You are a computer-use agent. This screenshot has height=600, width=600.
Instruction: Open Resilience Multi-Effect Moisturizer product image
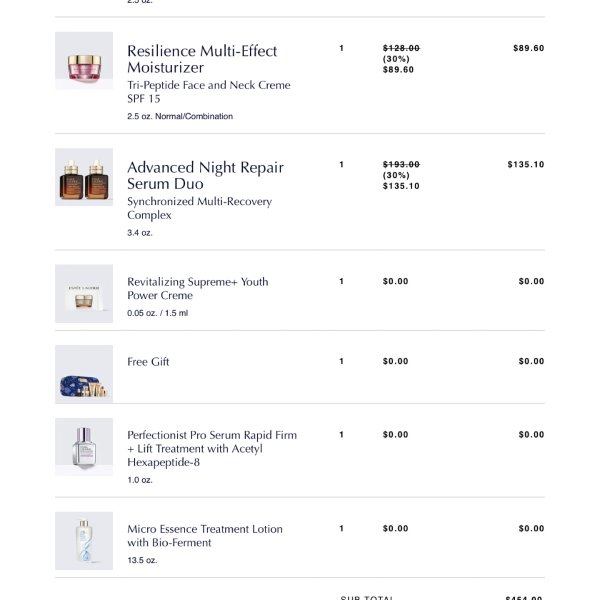click(84, 61)
